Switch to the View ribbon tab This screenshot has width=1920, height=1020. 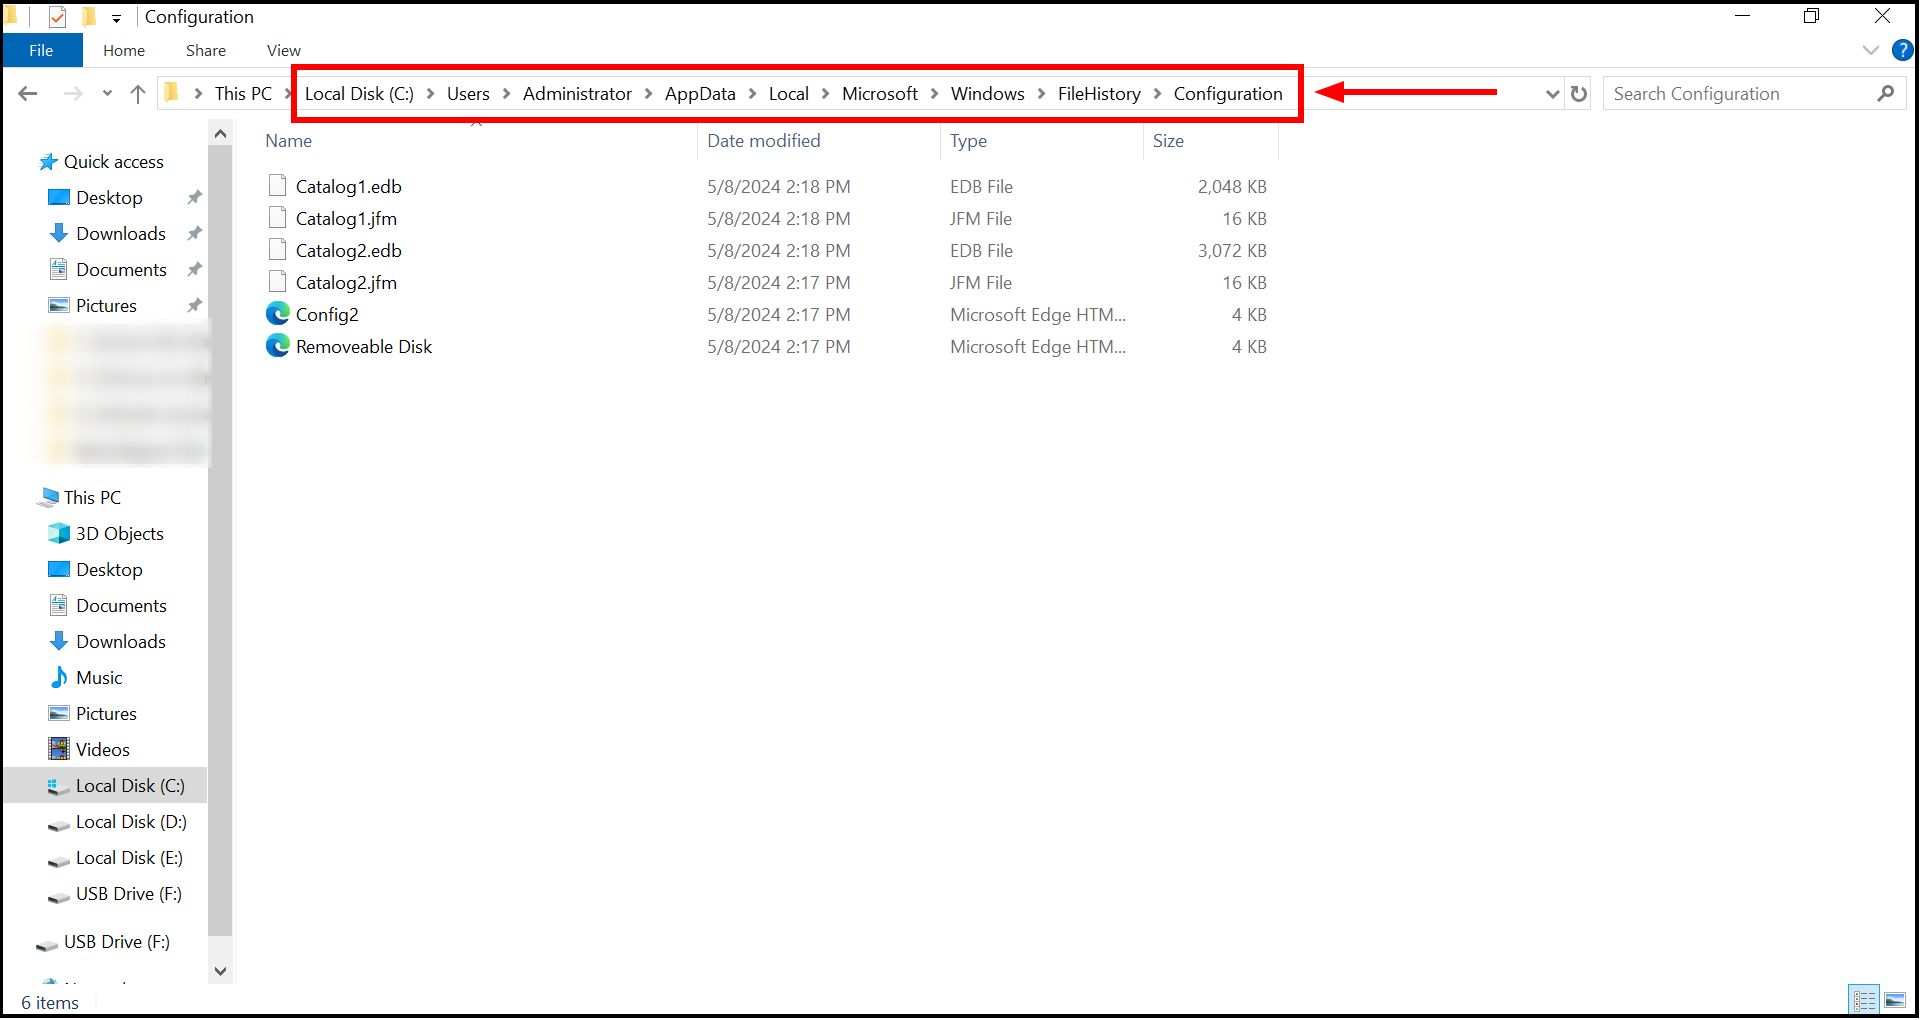[x=284, y=50]
